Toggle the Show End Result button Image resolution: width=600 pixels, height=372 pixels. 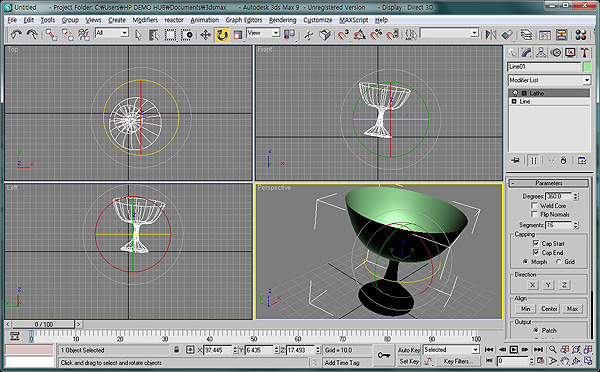(533, 160)
